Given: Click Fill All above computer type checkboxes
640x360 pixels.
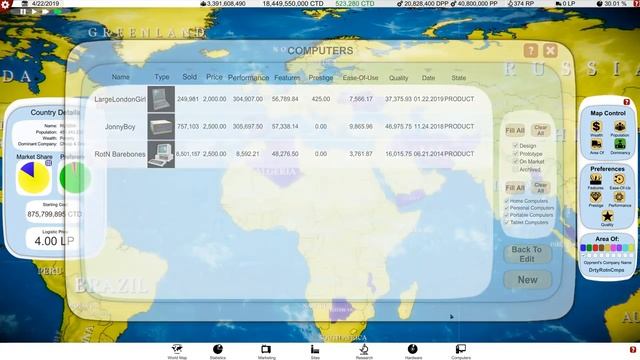Looking at the screenshot, I should tap(515, 188).
